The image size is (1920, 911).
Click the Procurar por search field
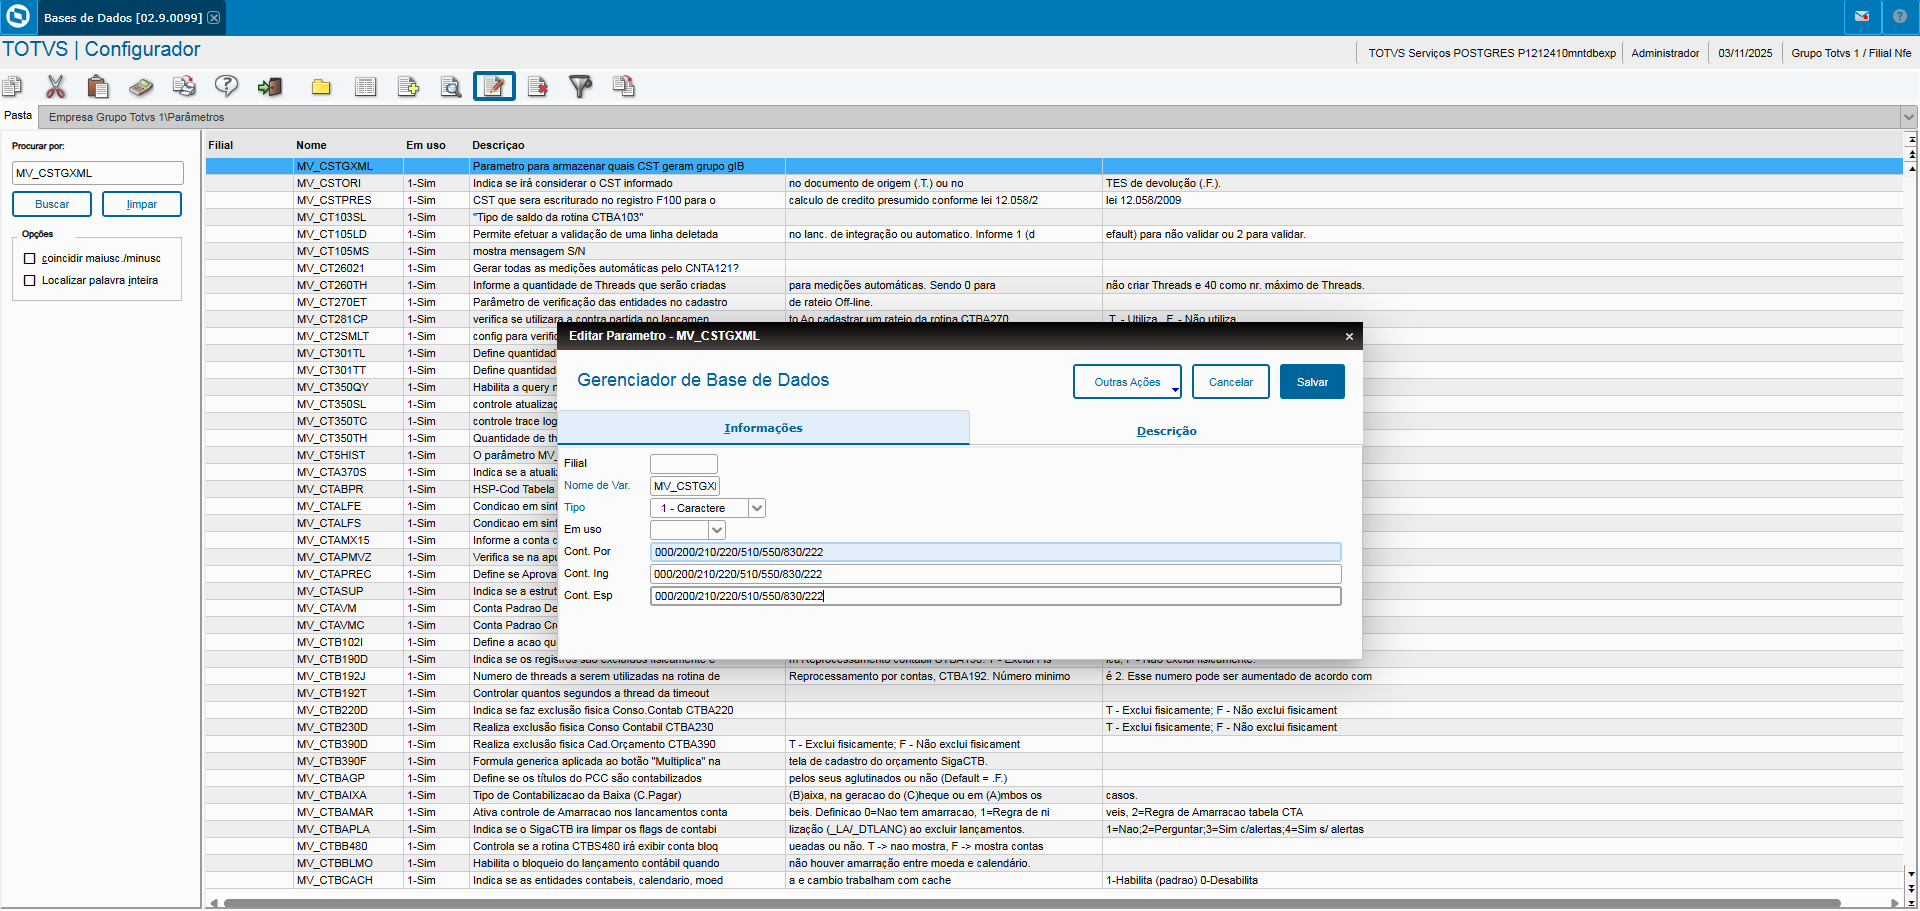(x=98, y=173)
